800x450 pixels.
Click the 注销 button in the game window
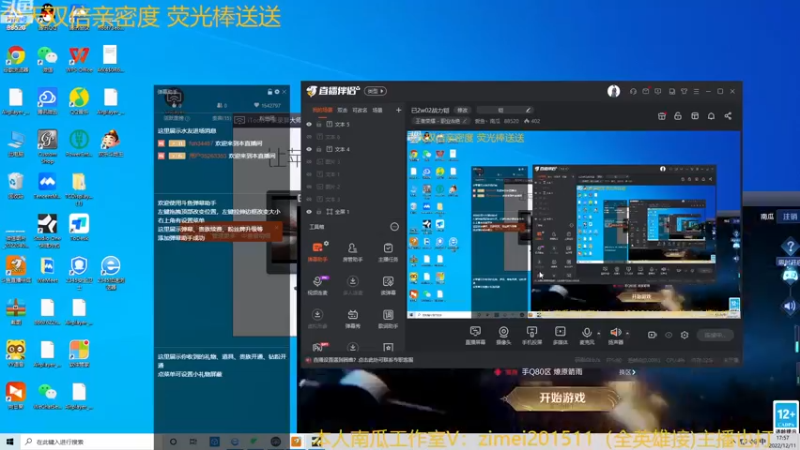click(x=790, y=216)
